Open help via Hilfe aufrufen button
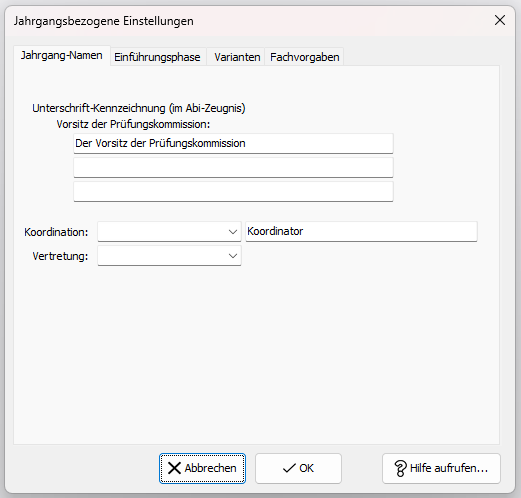This screenshot has height=498, width=521. 441,468
